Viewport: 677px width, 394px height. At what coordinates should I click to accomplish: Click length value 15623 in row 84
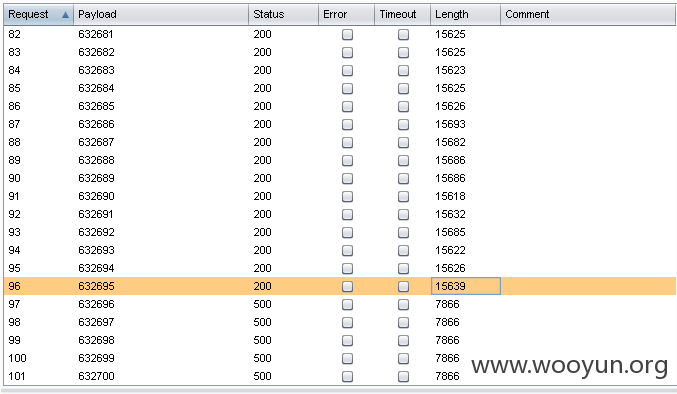450,70
